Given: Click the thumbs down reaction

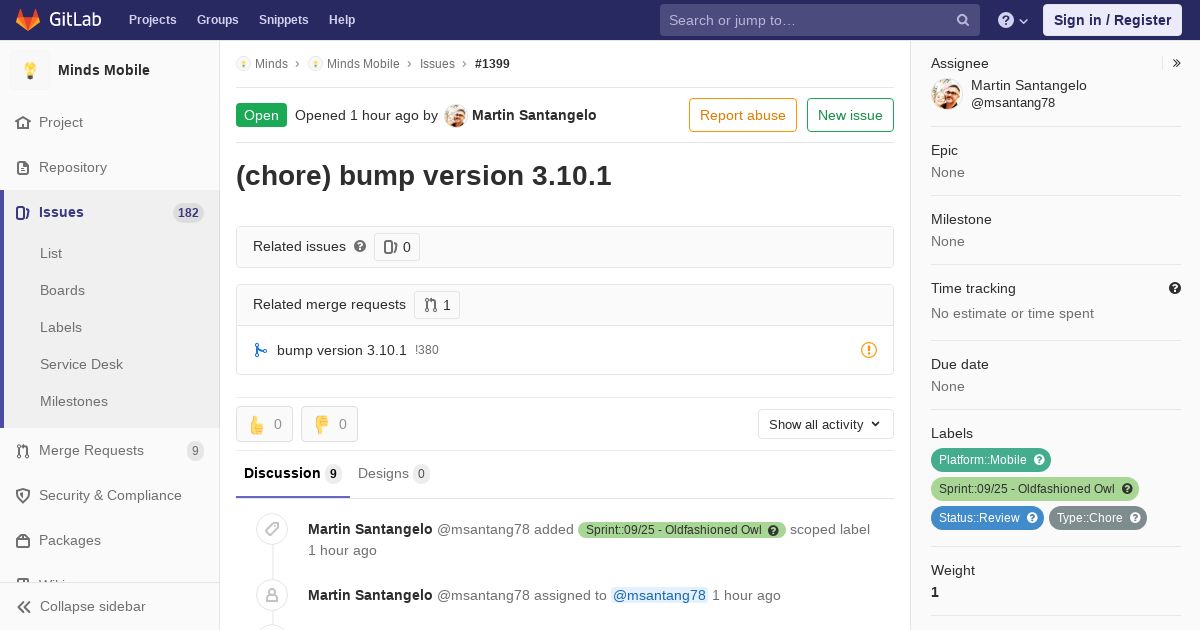Looking at the screenshot, I should [329, 424].
